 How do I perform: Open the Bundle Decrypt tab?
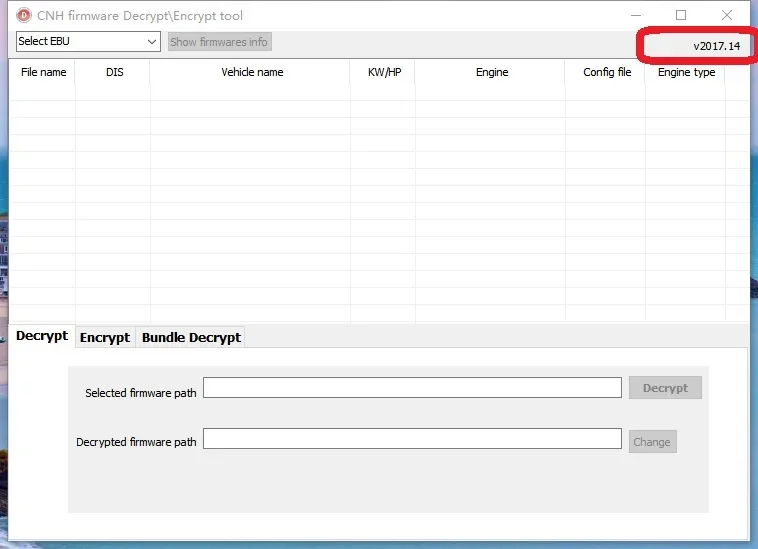click(x=191, y=337)
